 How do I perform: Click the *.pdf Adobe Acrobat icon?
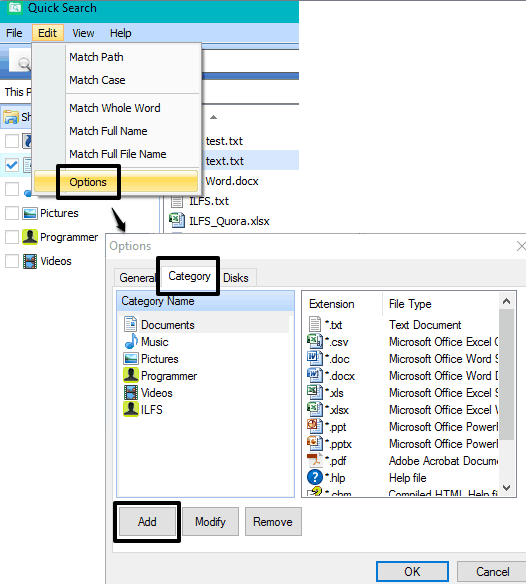315,460
